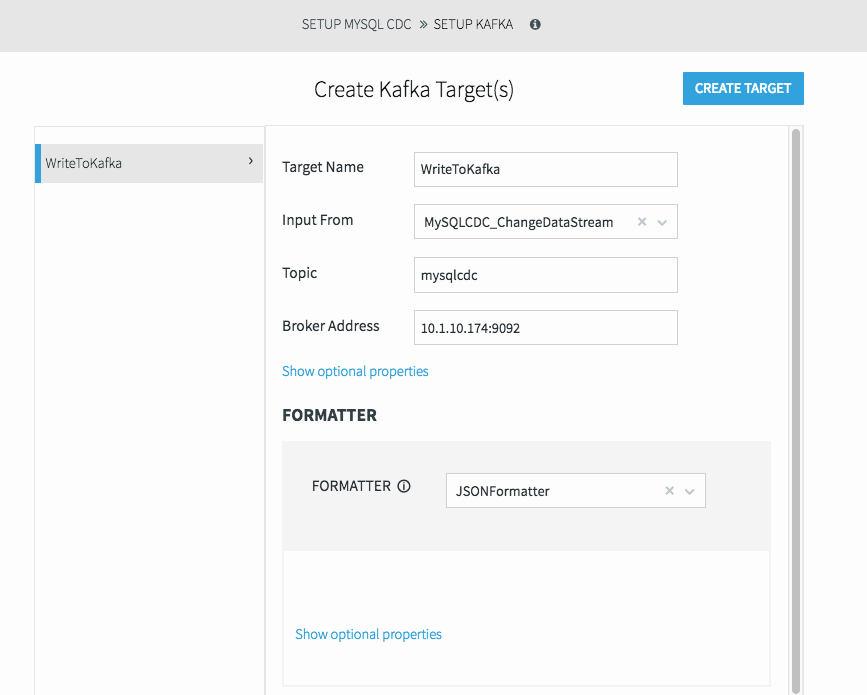Image resolution: width=867 pixels, height=695 pixels.
Task: Click the Target Name input field
Action: point(546,169)
